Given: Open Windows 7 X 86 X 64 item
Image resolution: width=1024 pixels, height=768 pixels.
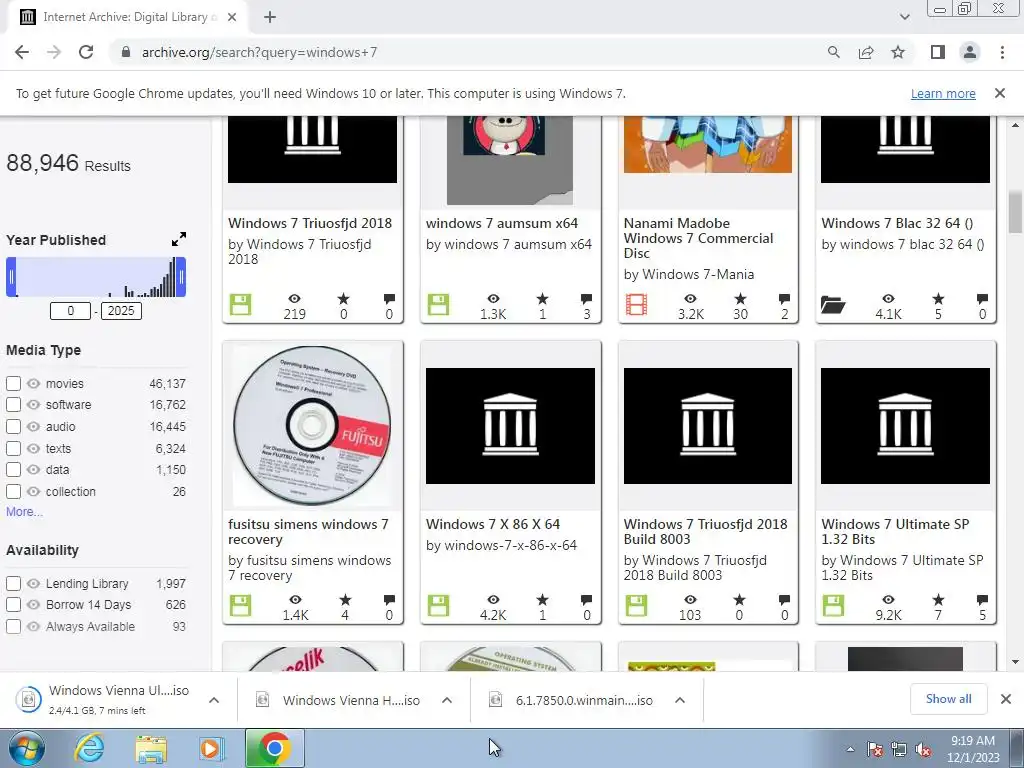Looking at the screenshot, I should [x=493, y=524].
